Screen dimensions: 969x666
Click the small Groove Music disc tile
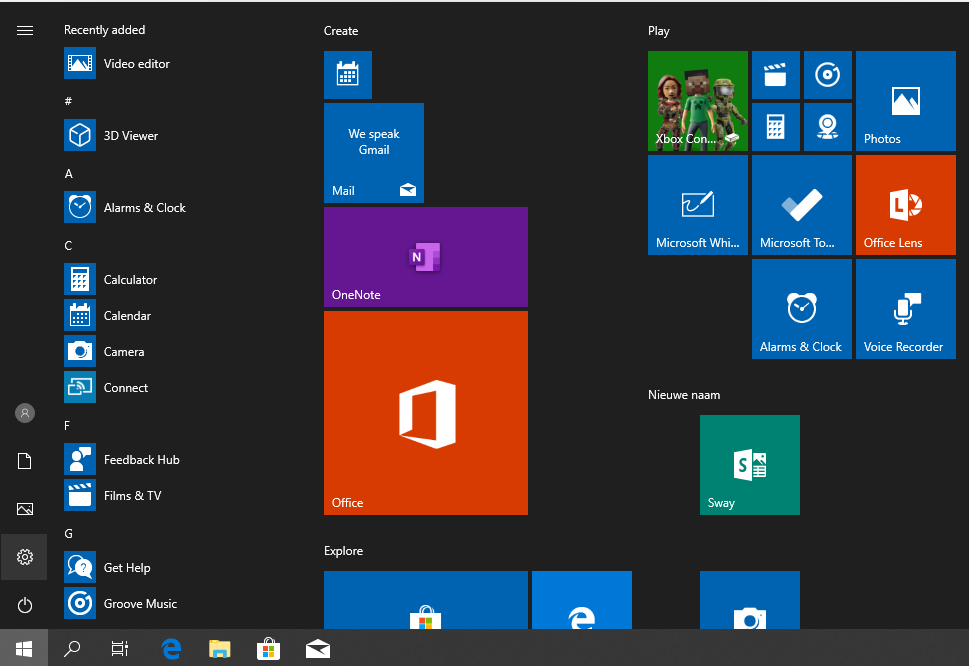(x=827, y=75)
